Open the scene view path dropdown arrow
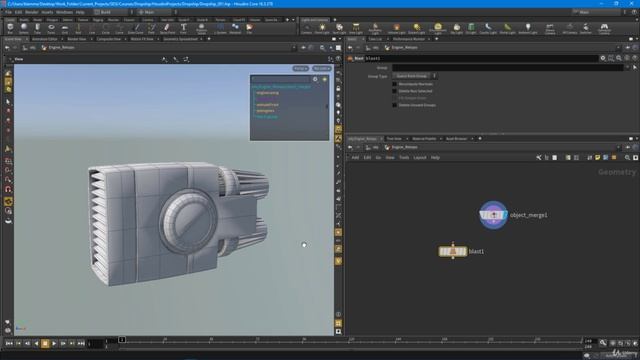This screenshot has width=640, height=360. (x=294, y=48)
